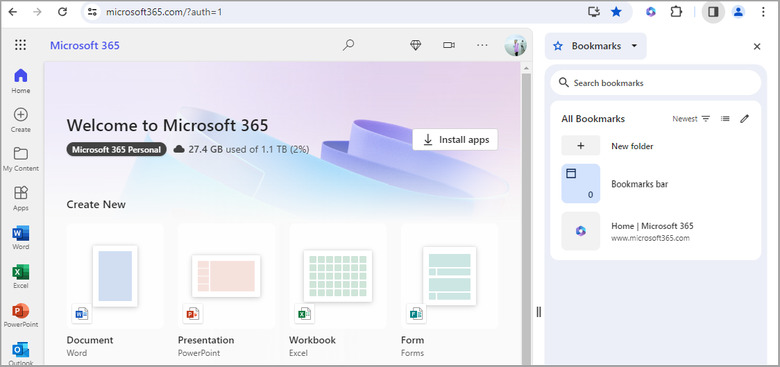Launch Excel from the left sidebar
This screenshot has height=367, width=780.
21,276
